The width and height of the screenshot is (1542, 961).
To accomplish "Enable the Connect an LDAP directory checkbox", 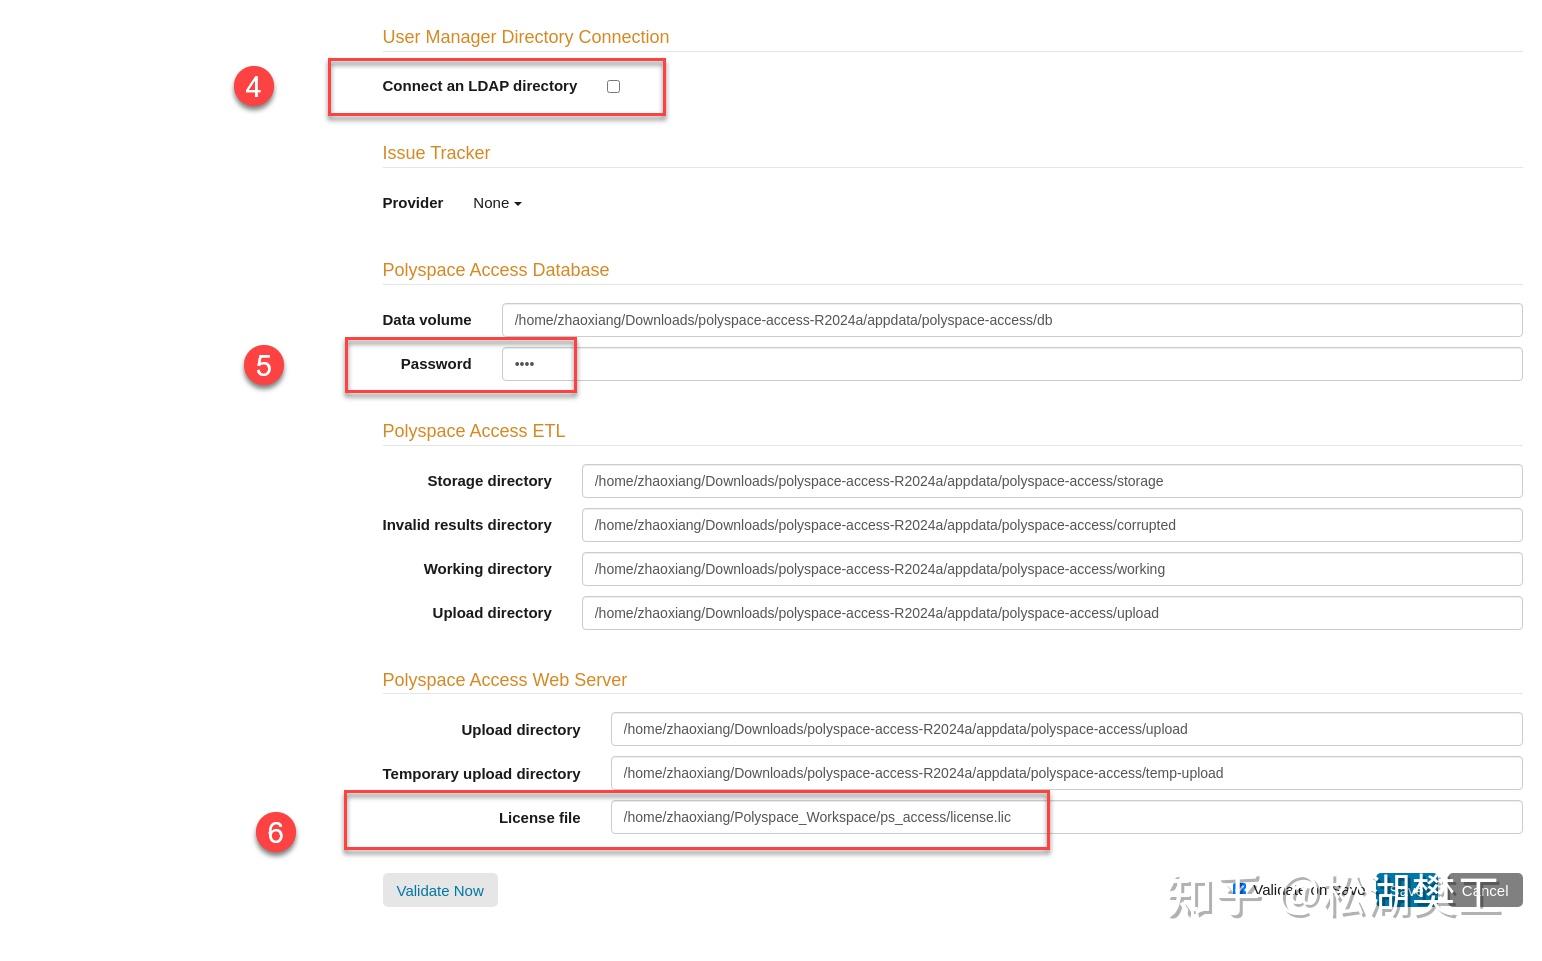I will click(x=613, y=86).
